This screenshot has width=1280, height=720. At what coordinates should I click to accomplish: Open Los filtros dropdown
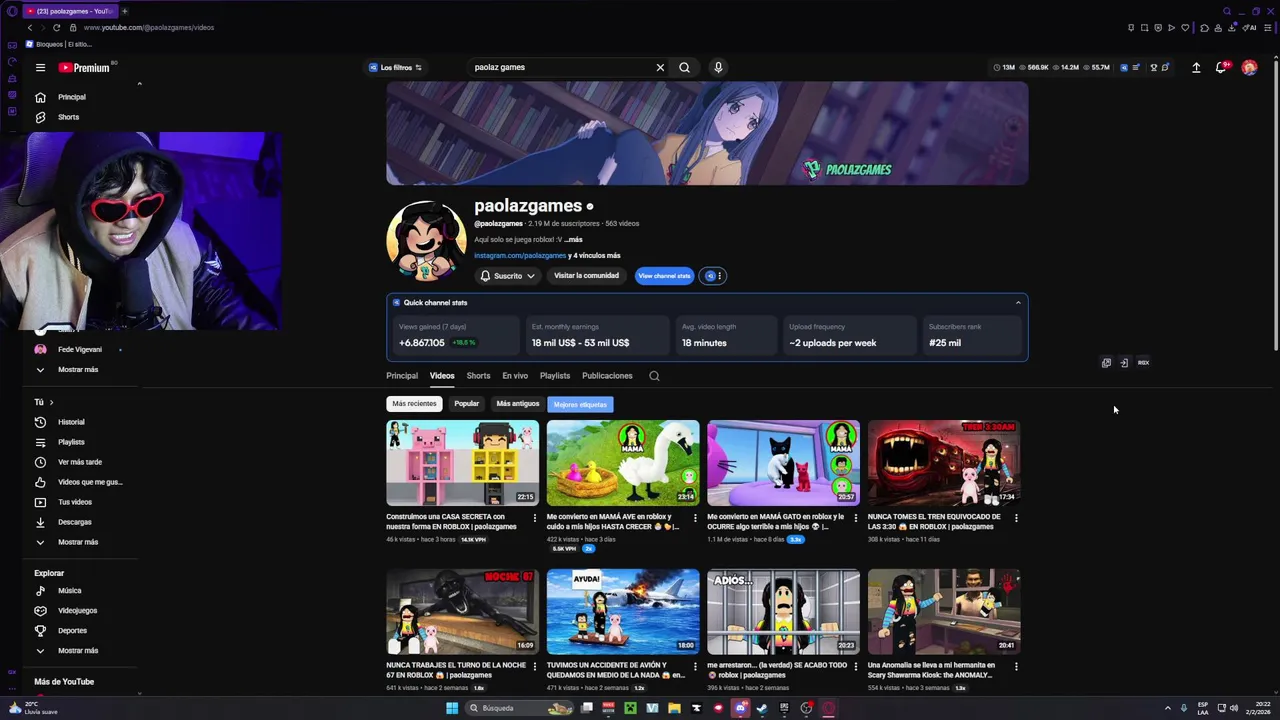pyautogui.click(x=395, y=68)
